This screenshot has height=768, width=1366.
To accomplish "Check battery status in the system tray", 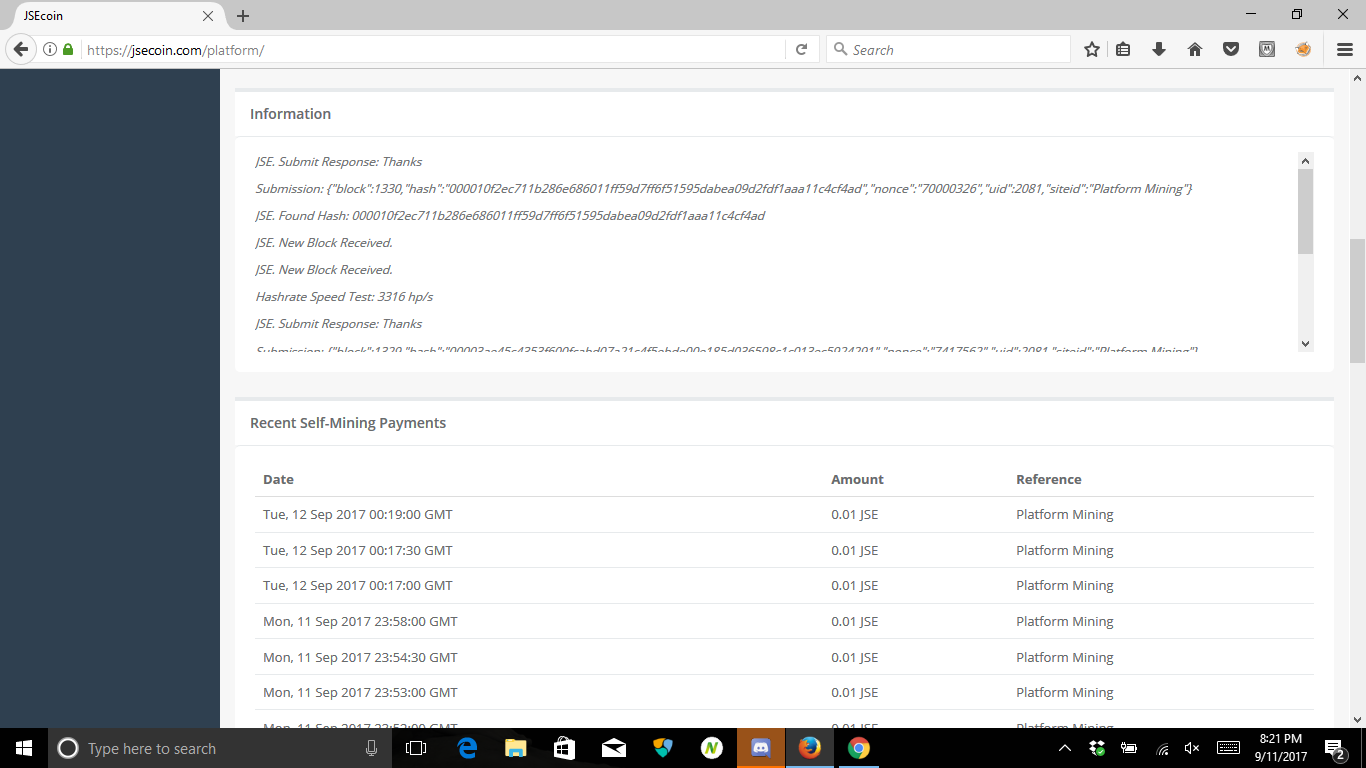I will click(1129, 748).
